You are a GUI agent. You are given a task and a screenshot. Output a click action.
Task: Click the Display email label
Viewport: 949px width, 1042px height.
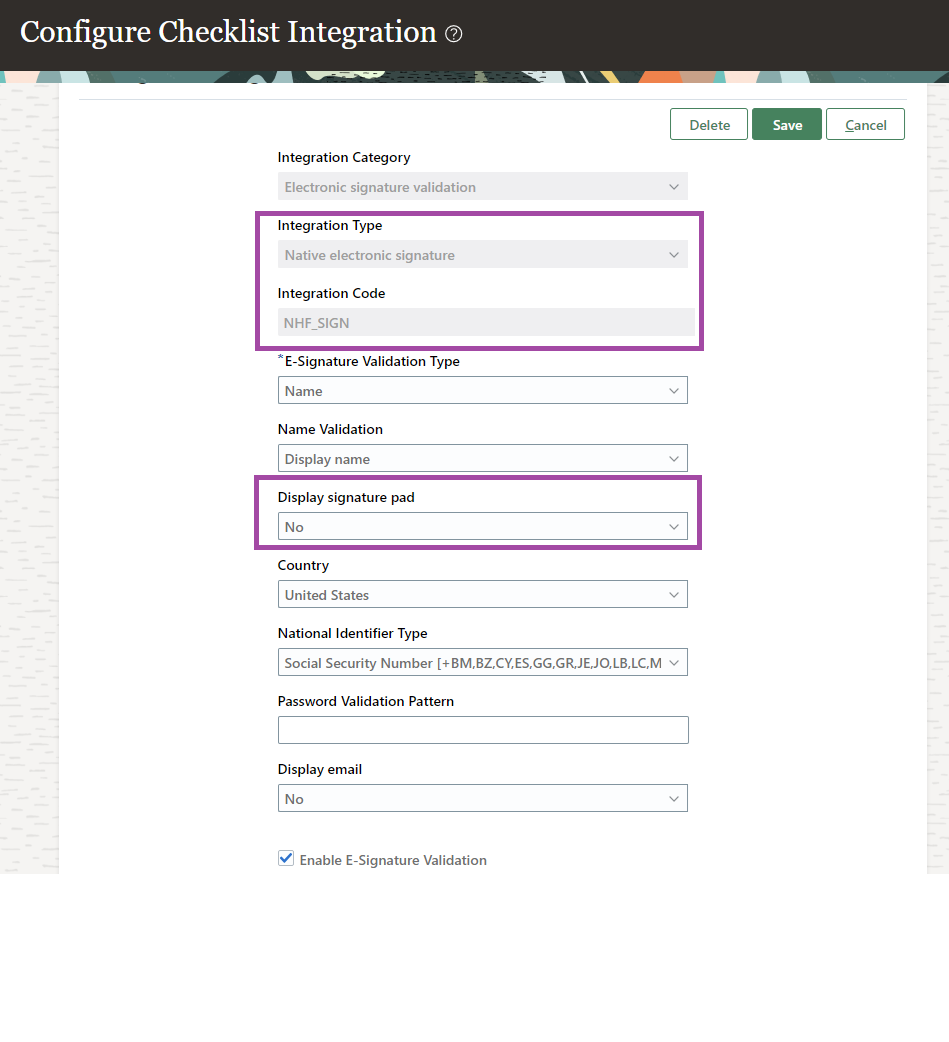[320, 770]
